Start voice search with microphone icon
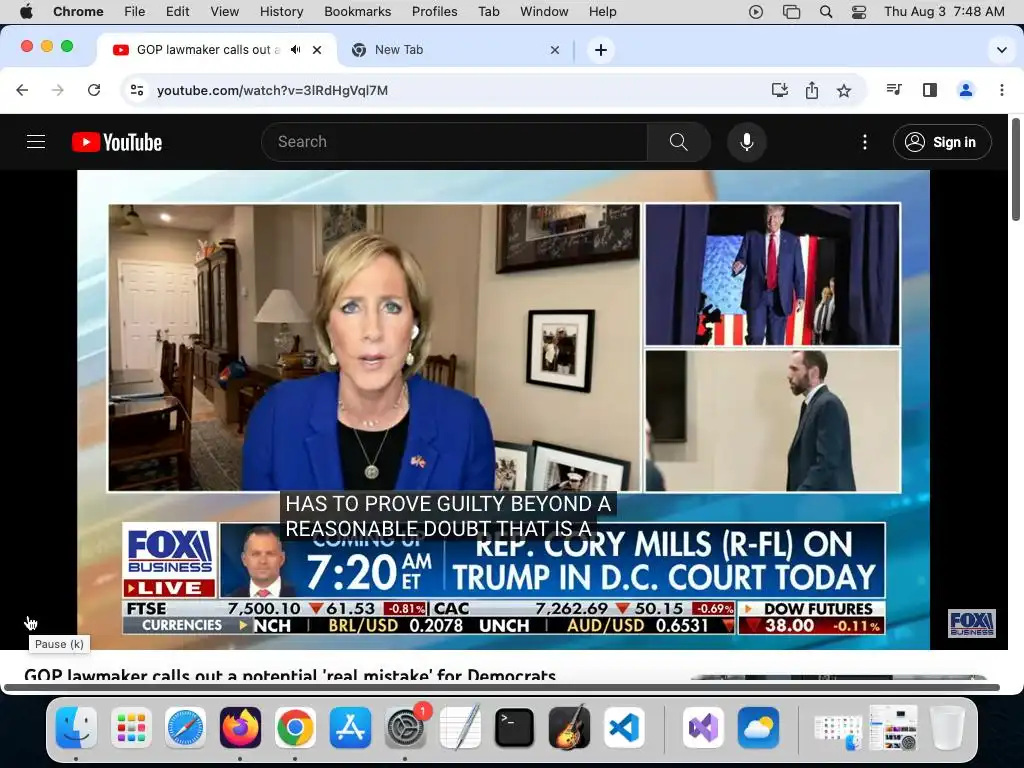 [746, 142]
